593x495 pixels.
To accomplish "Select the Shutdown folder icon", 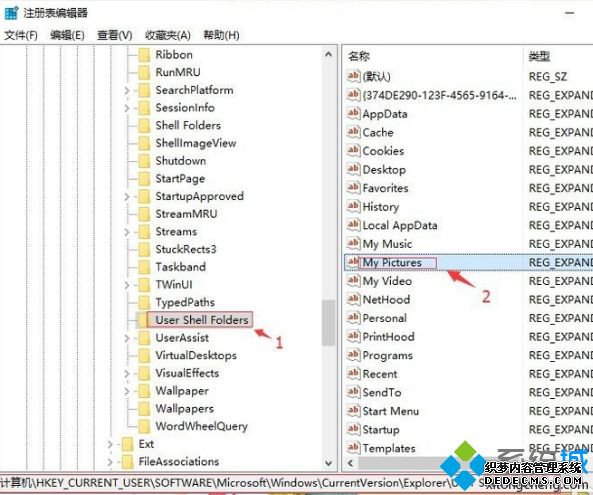I will point(144,161).
